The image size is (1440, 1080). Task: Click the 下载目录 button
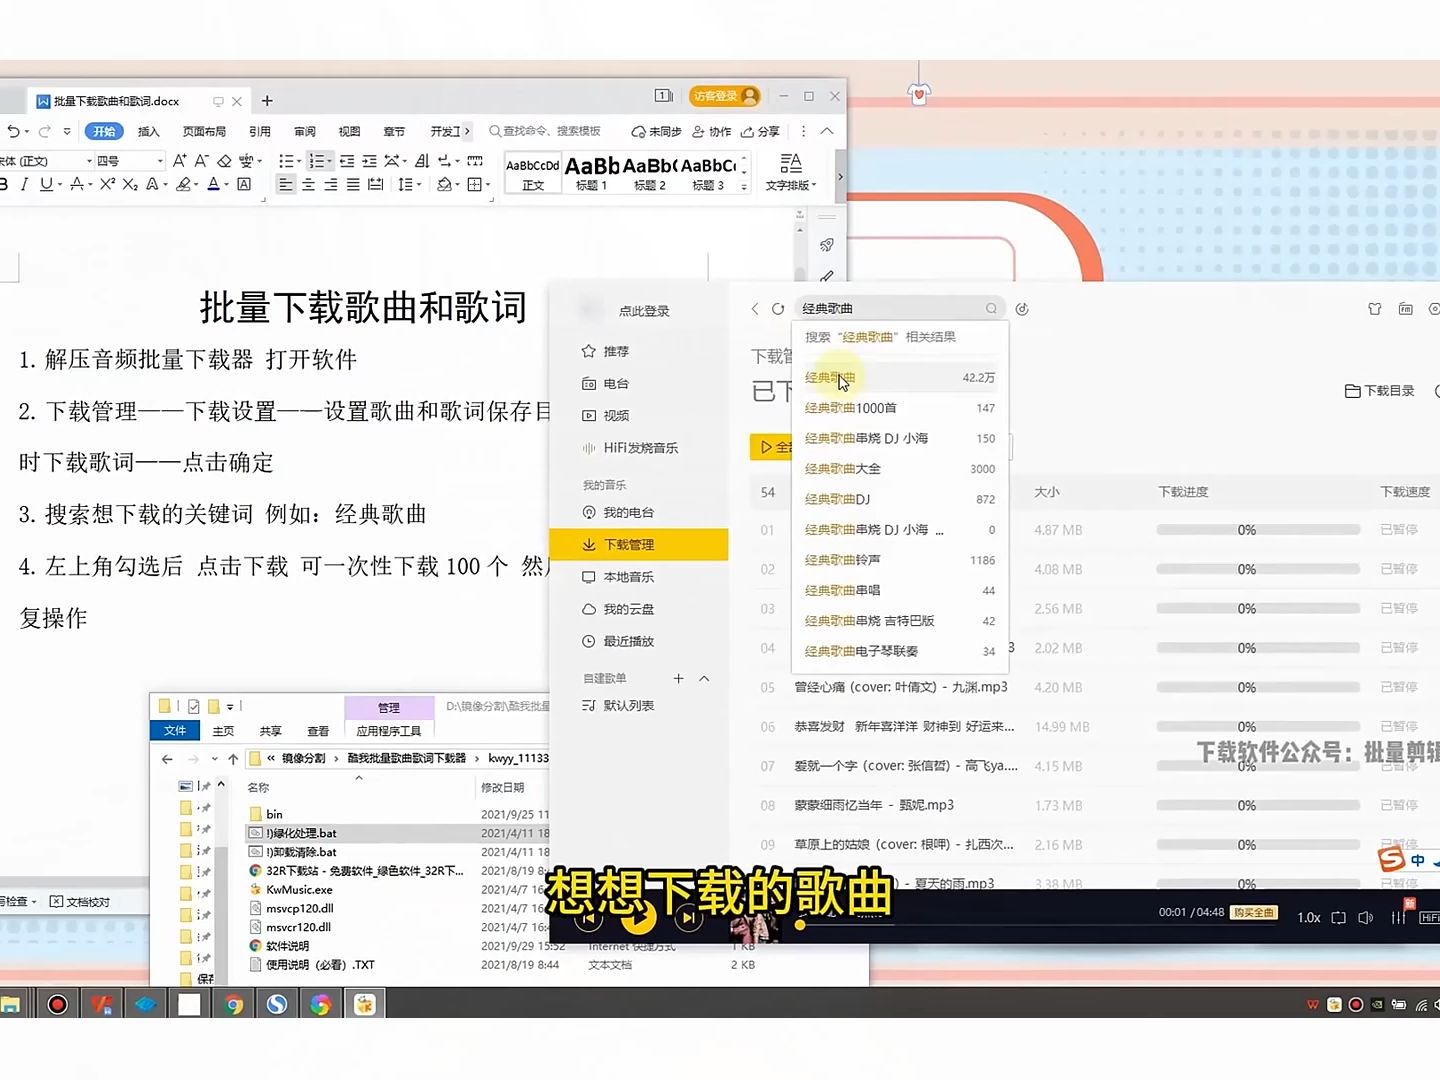coord(1380,391)
